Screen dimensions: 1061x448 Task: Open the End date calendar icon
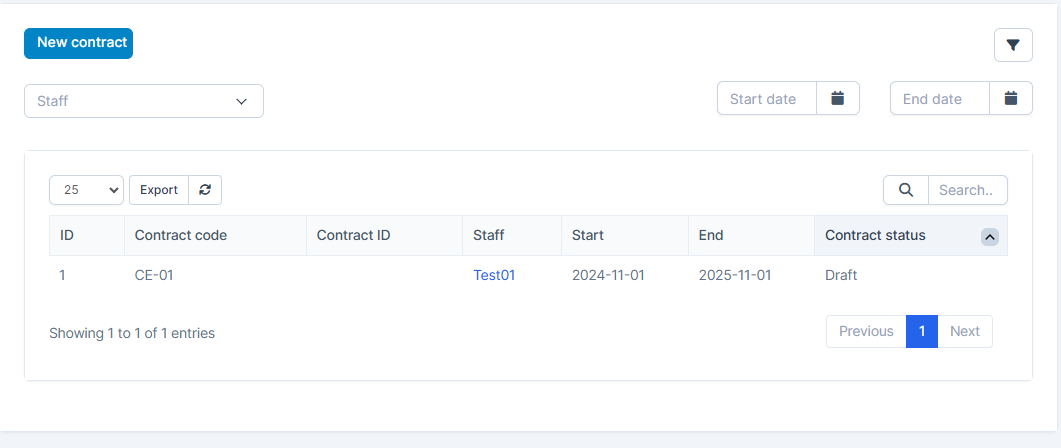pyautogui.click(x=1011, y=98)
